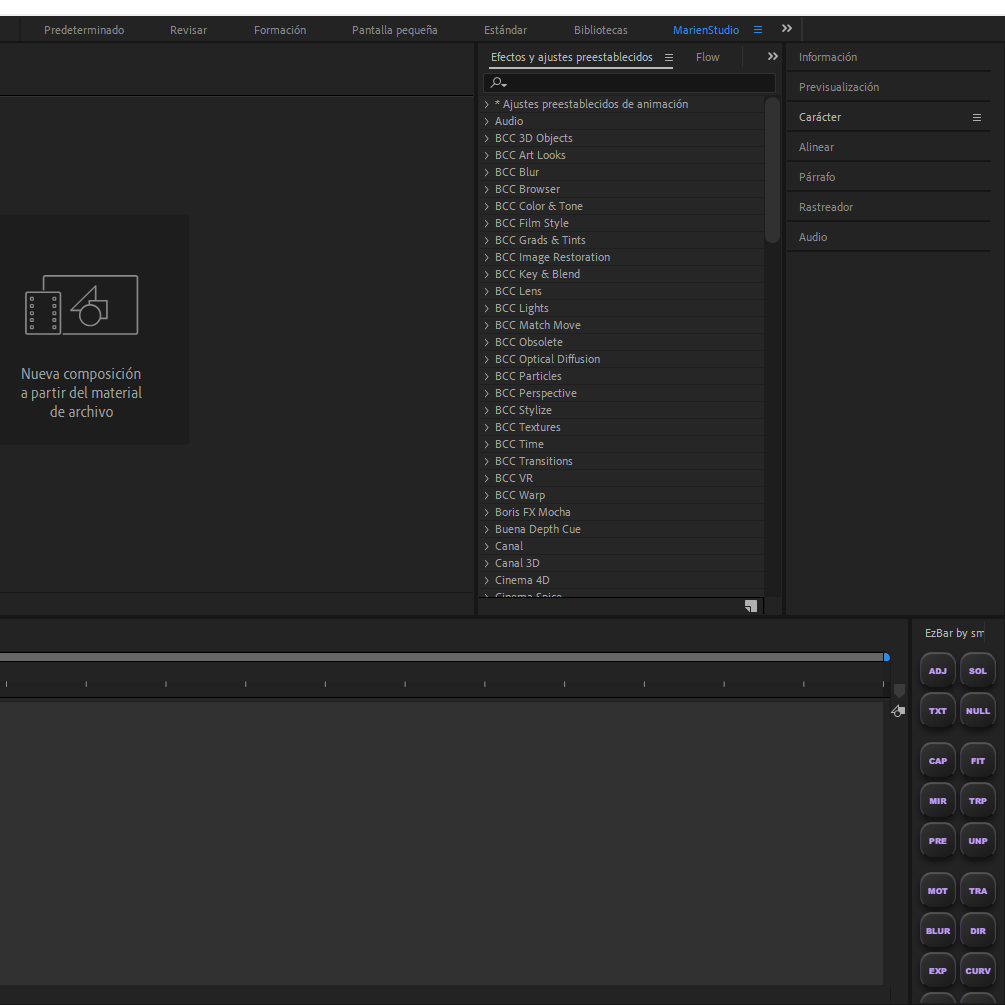Click the ADJ button in EzBar
Screen dimensions: 1005x1005
(937, 670)
